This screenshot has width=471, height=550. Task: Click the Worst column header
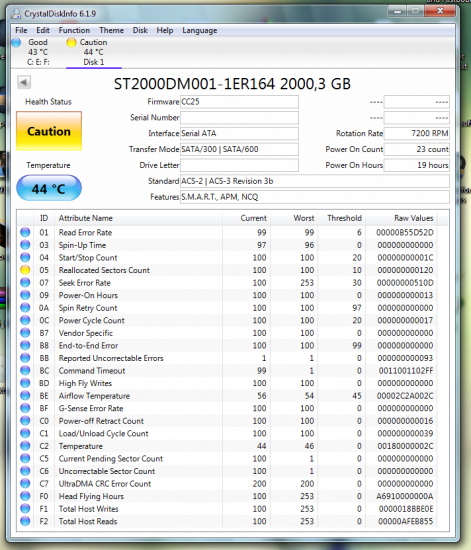coord(294,218)
